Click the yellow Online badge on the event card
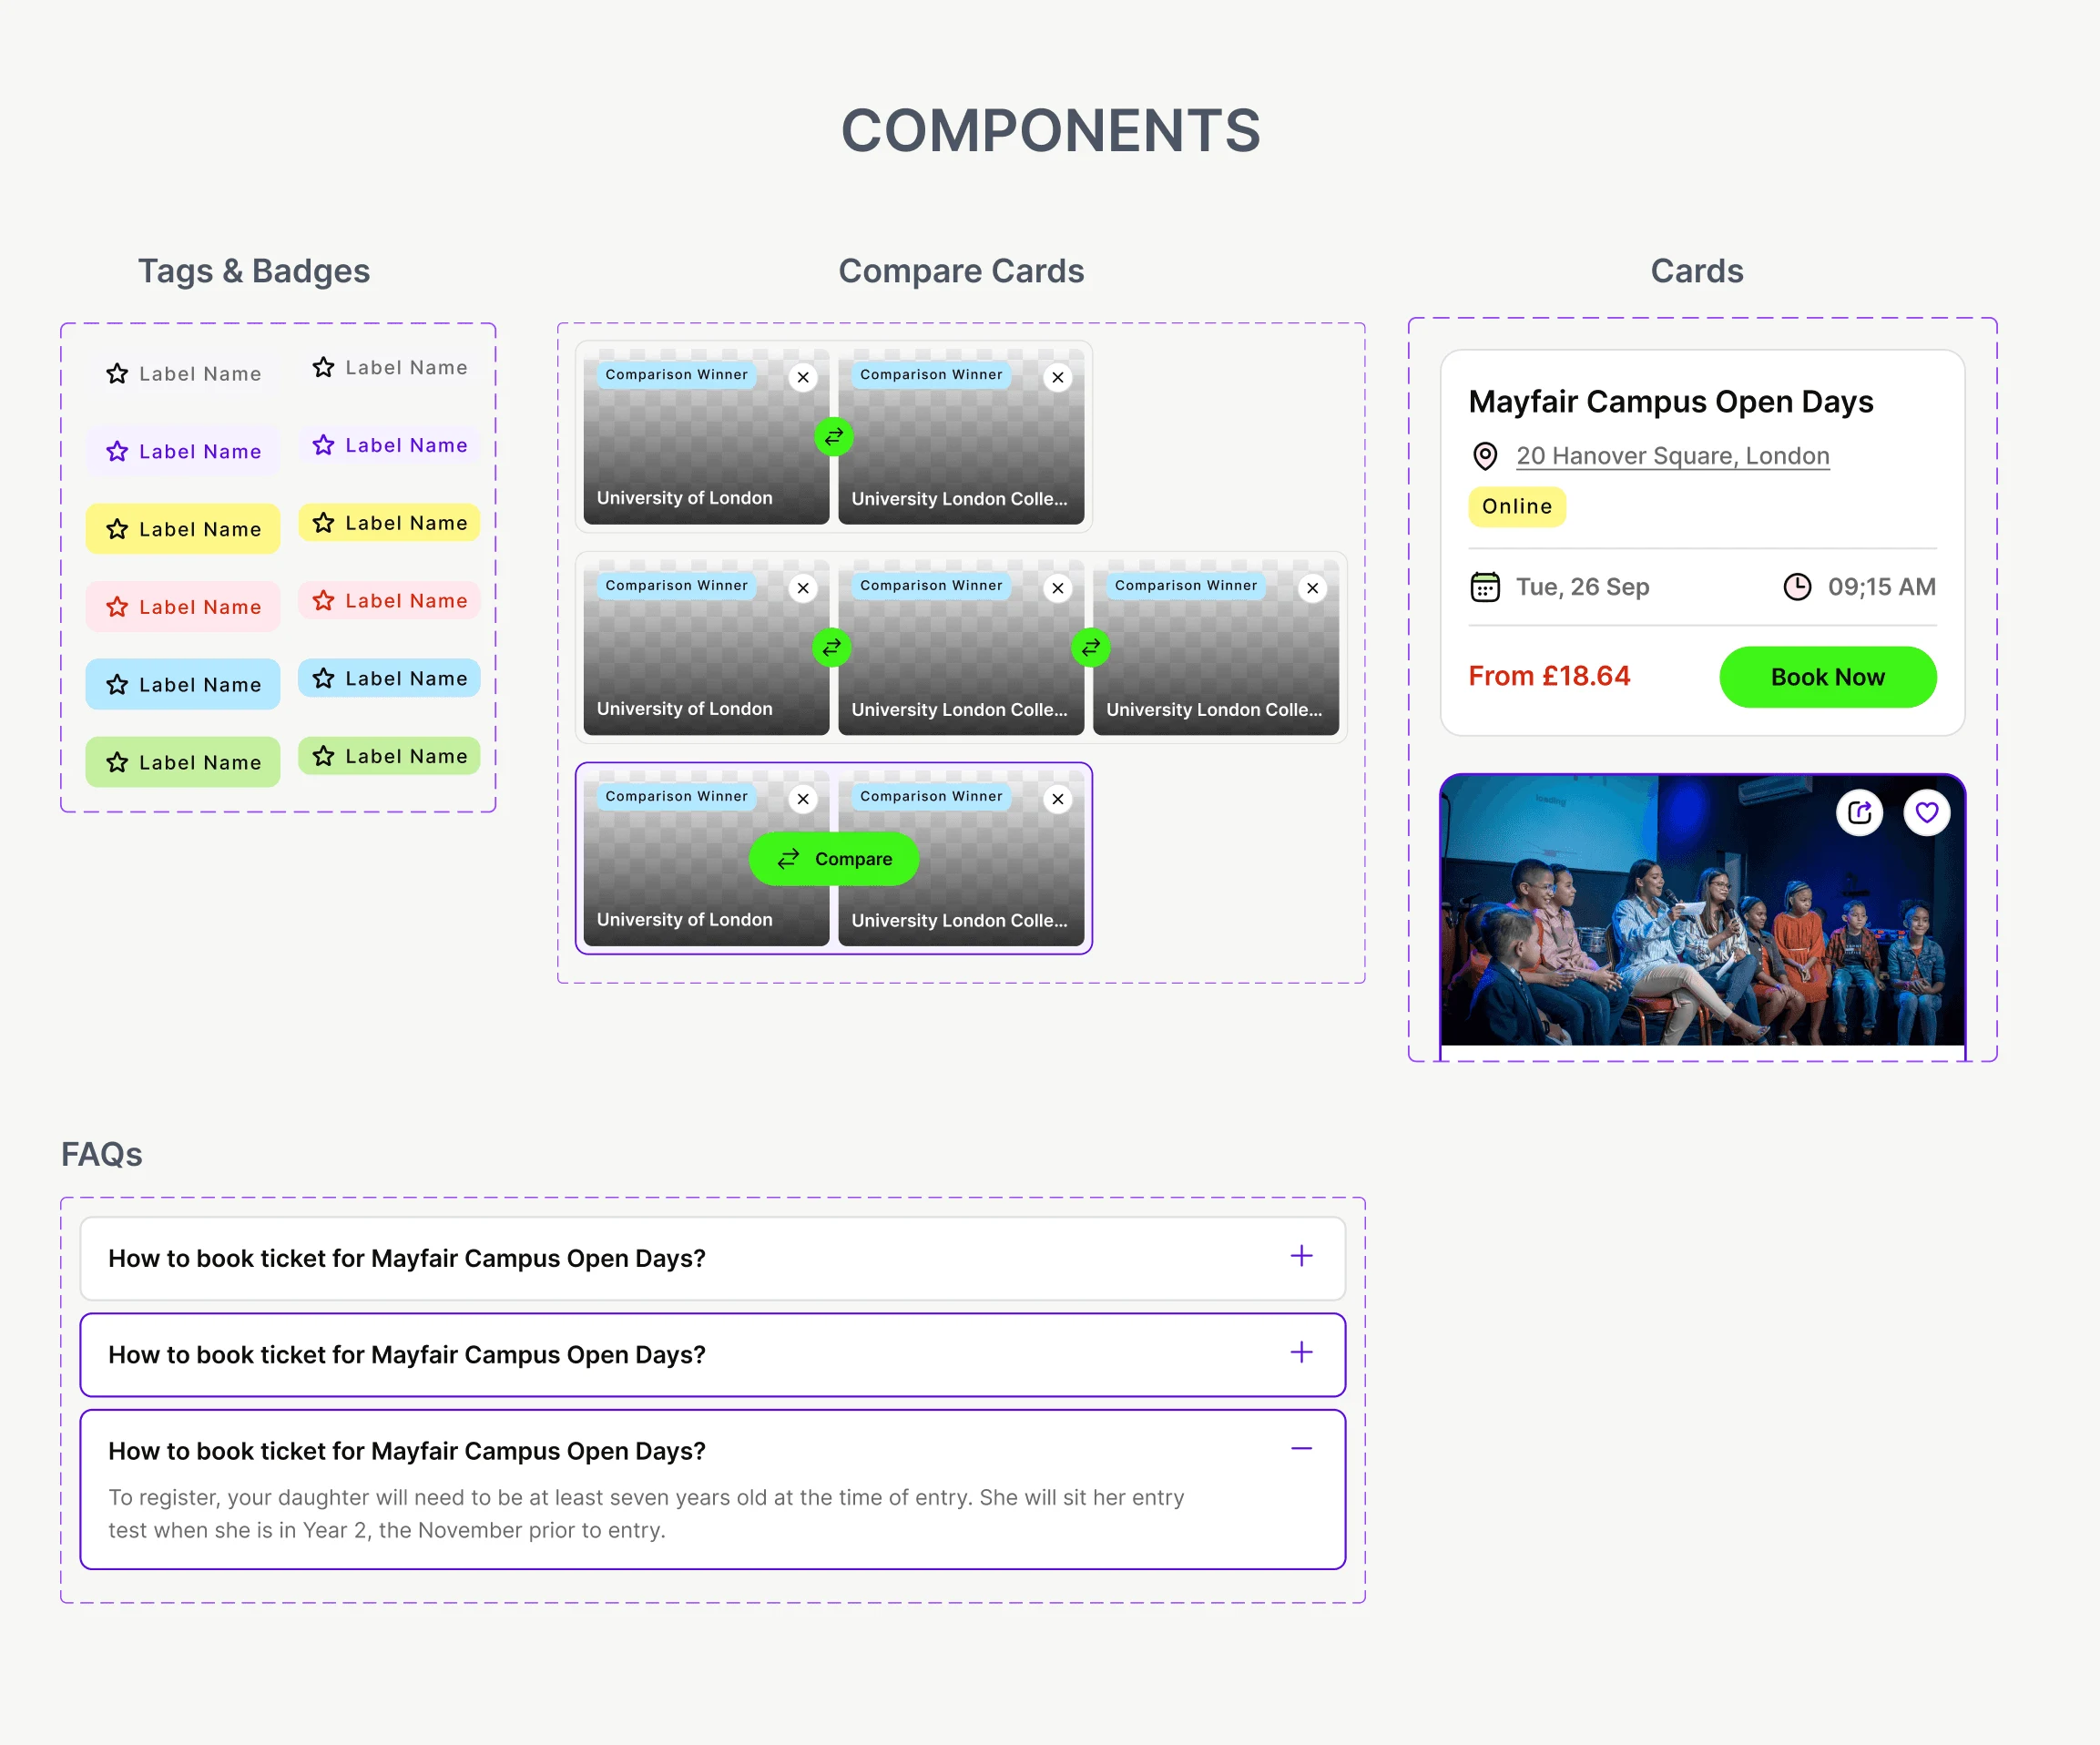Viewport: 2100px width, 1745px height. click(1517, 507)
